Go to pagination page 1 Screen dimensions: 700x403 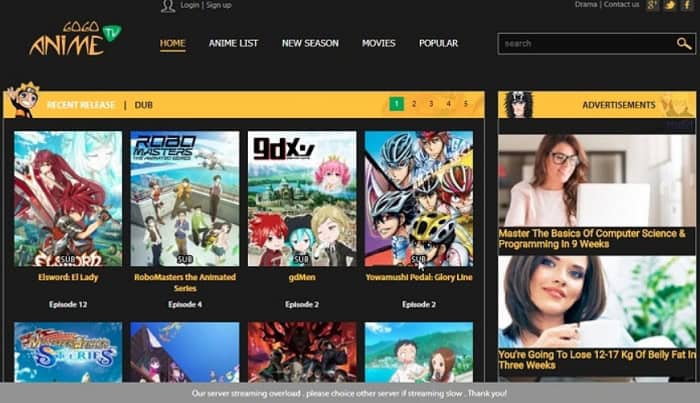396,104
